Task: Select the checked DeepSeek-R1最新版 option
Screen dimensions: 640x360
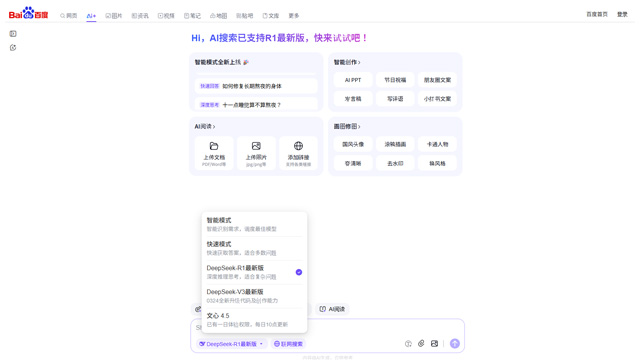Action: click(x=254, y=272)
